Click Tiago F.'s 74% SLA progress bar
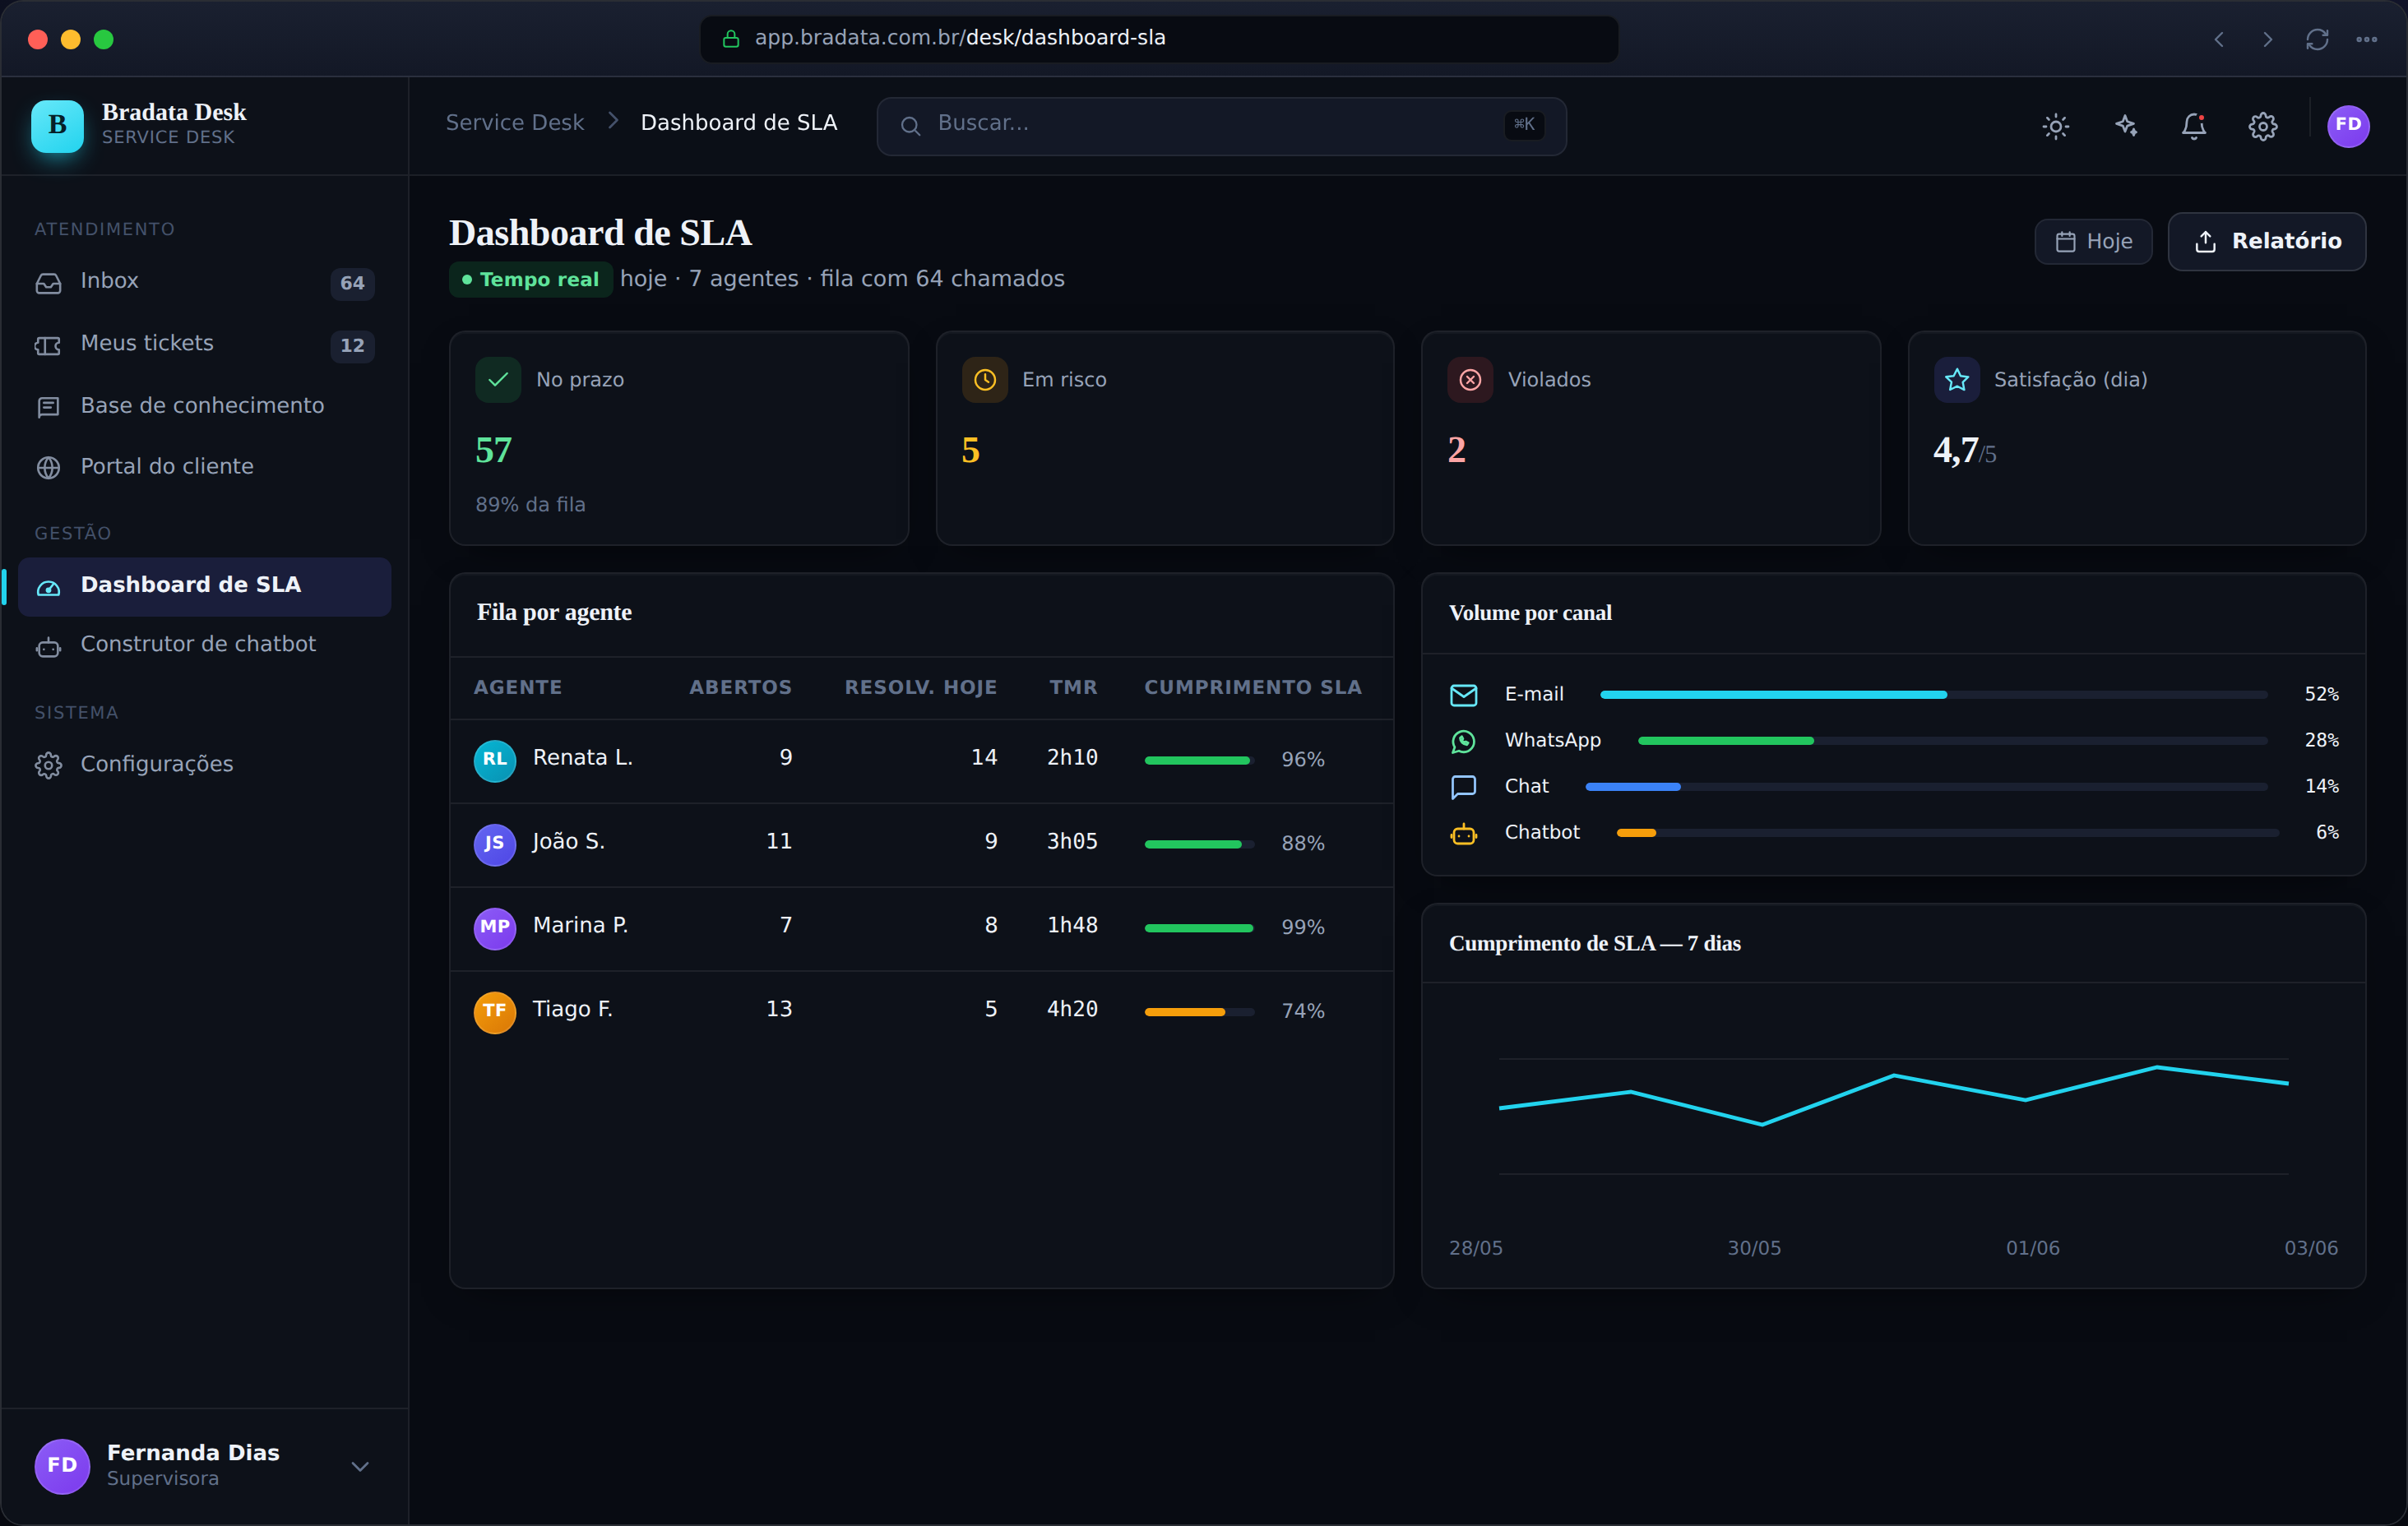 tap(1198, 1013)
